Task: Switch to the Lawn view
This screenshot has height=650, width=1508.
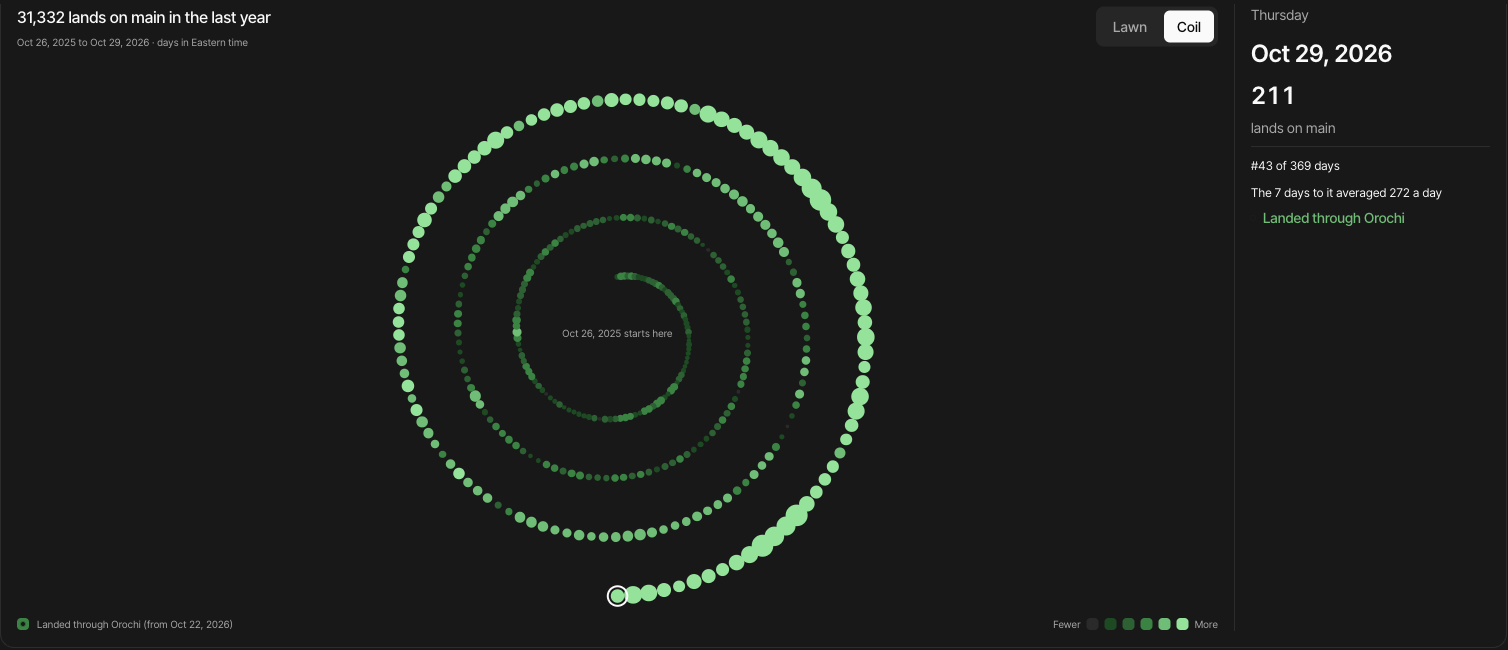Action: coord(1129,27)
